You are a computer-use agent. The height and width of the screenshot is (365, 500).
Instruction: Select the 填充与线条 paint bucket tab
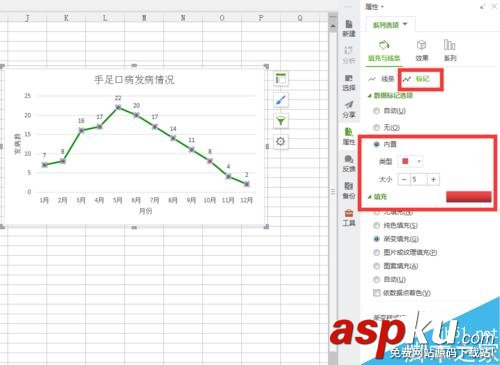384,51
